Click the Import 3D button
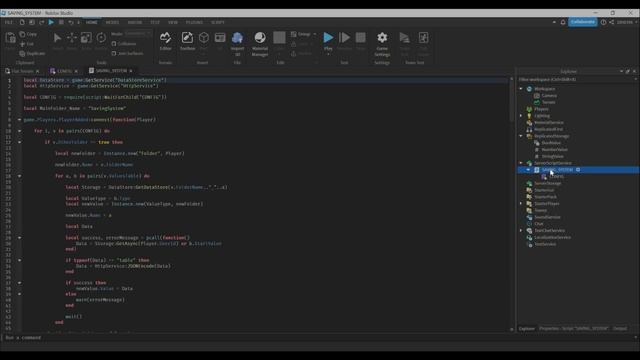 click(x=237, y=44)
